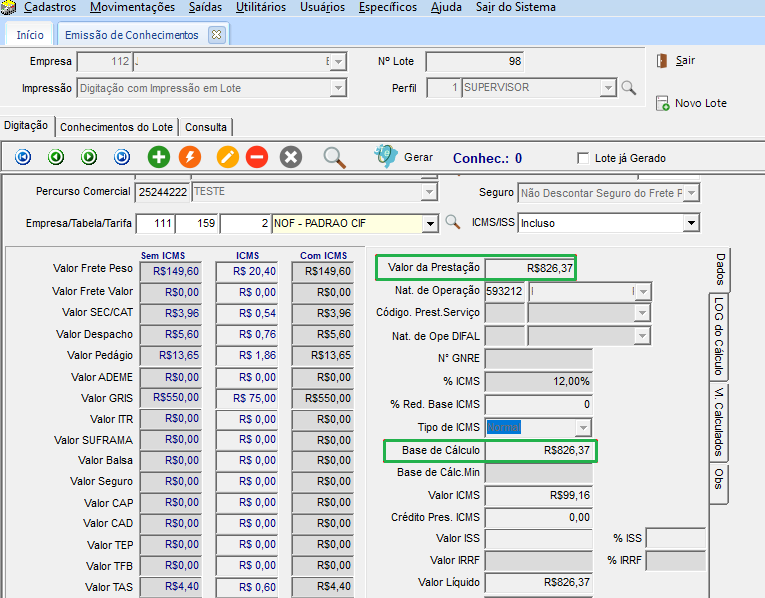
Task: Click the orange lightning bolt icon
Action: click(x=189, y=157)
